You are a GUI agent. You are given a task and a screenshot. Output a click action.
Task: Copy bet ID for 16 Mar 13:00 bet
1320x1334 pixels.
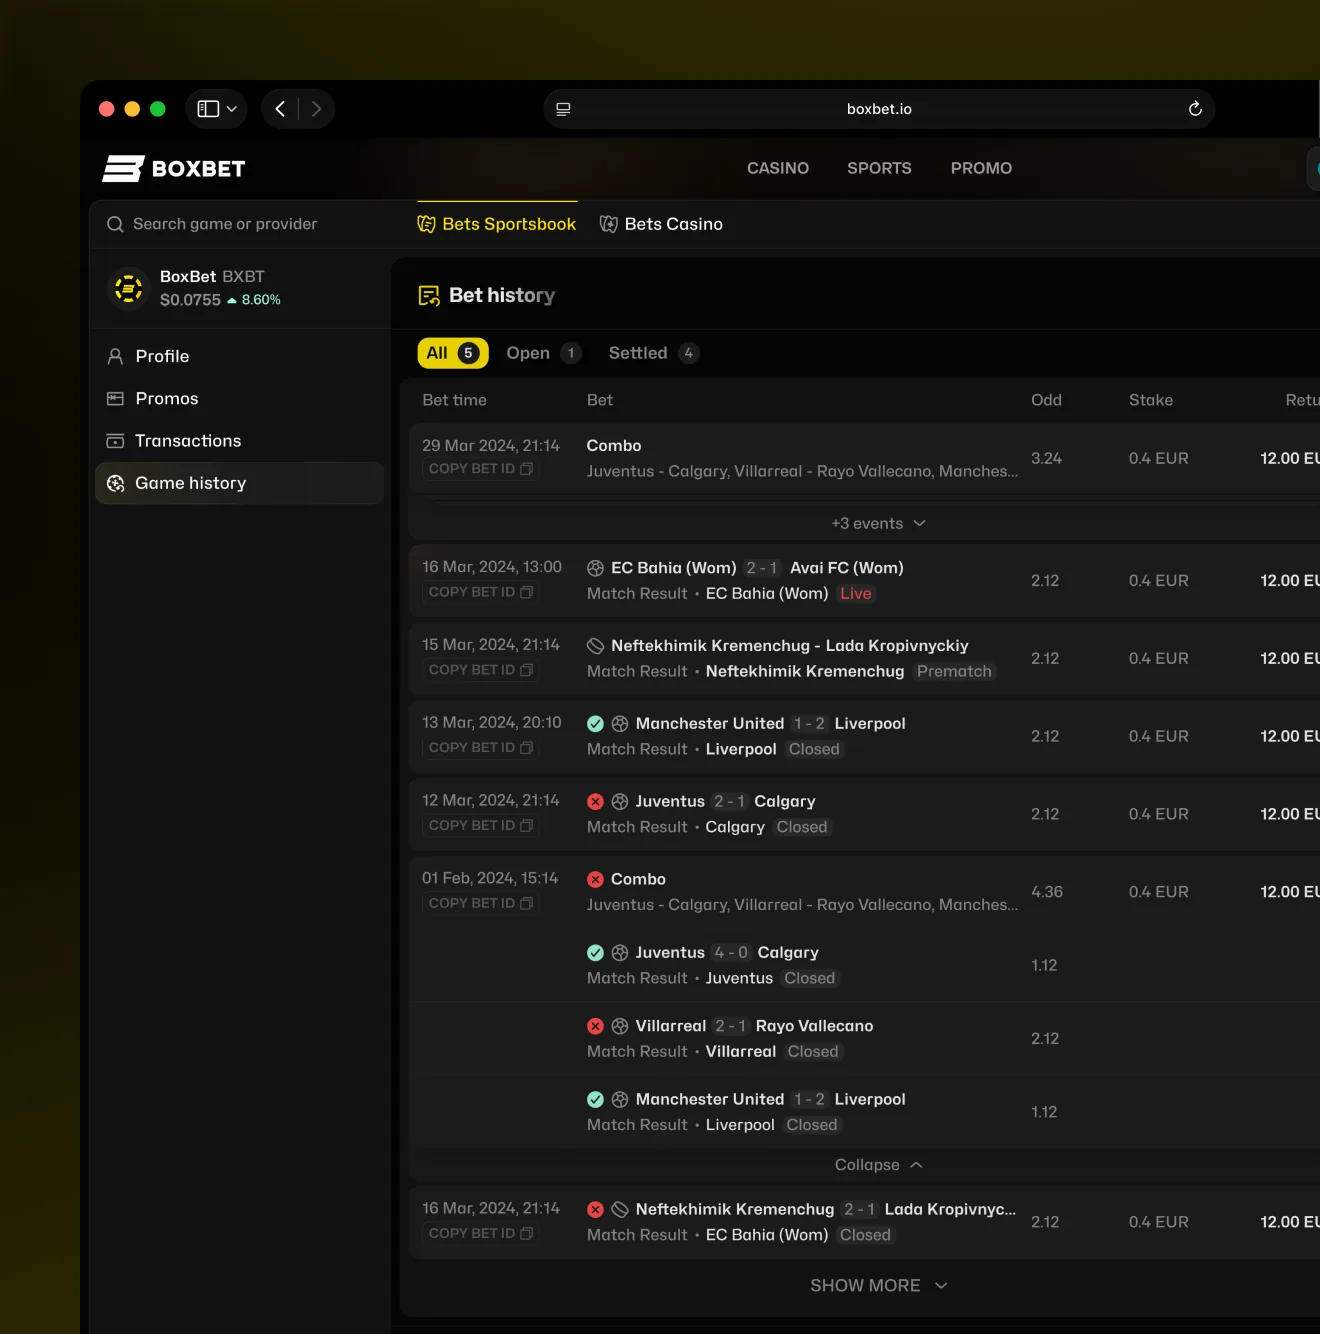[481, 592]
